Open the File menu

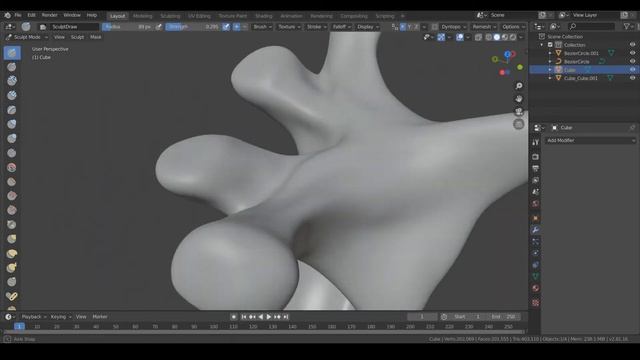pyautogui.click(x=18, y=15)
